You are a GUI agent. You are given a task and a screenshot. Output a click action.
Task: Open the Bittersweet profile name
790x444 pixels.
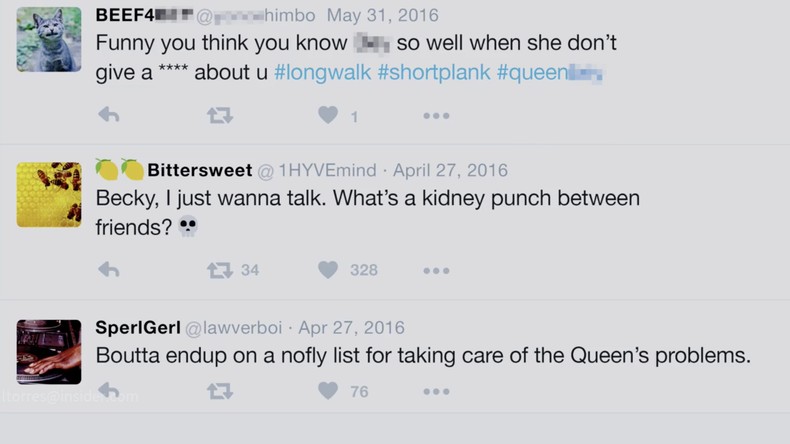[199, 170]
